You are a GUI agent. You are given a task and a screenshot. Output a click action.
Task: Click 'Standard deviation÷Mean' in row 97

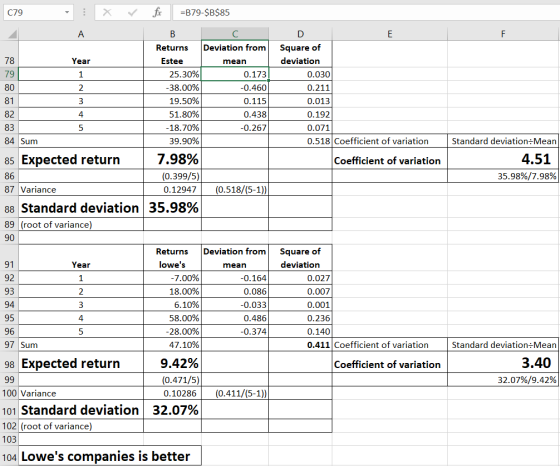tap(503, 345)
